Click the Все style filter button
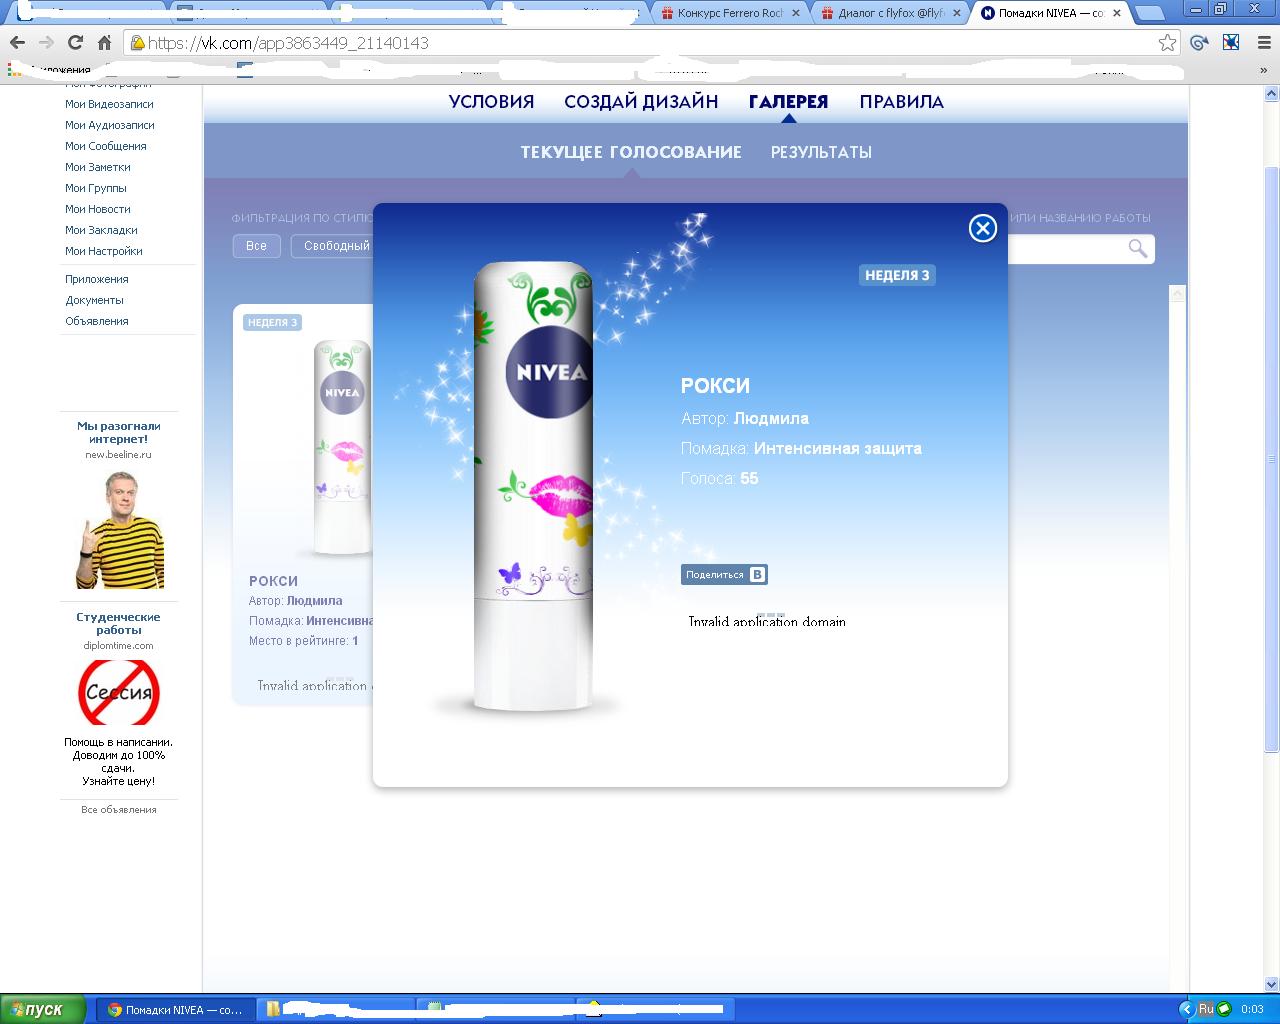This screenshot has height=1024, width=1280. [x=256, y=246]
